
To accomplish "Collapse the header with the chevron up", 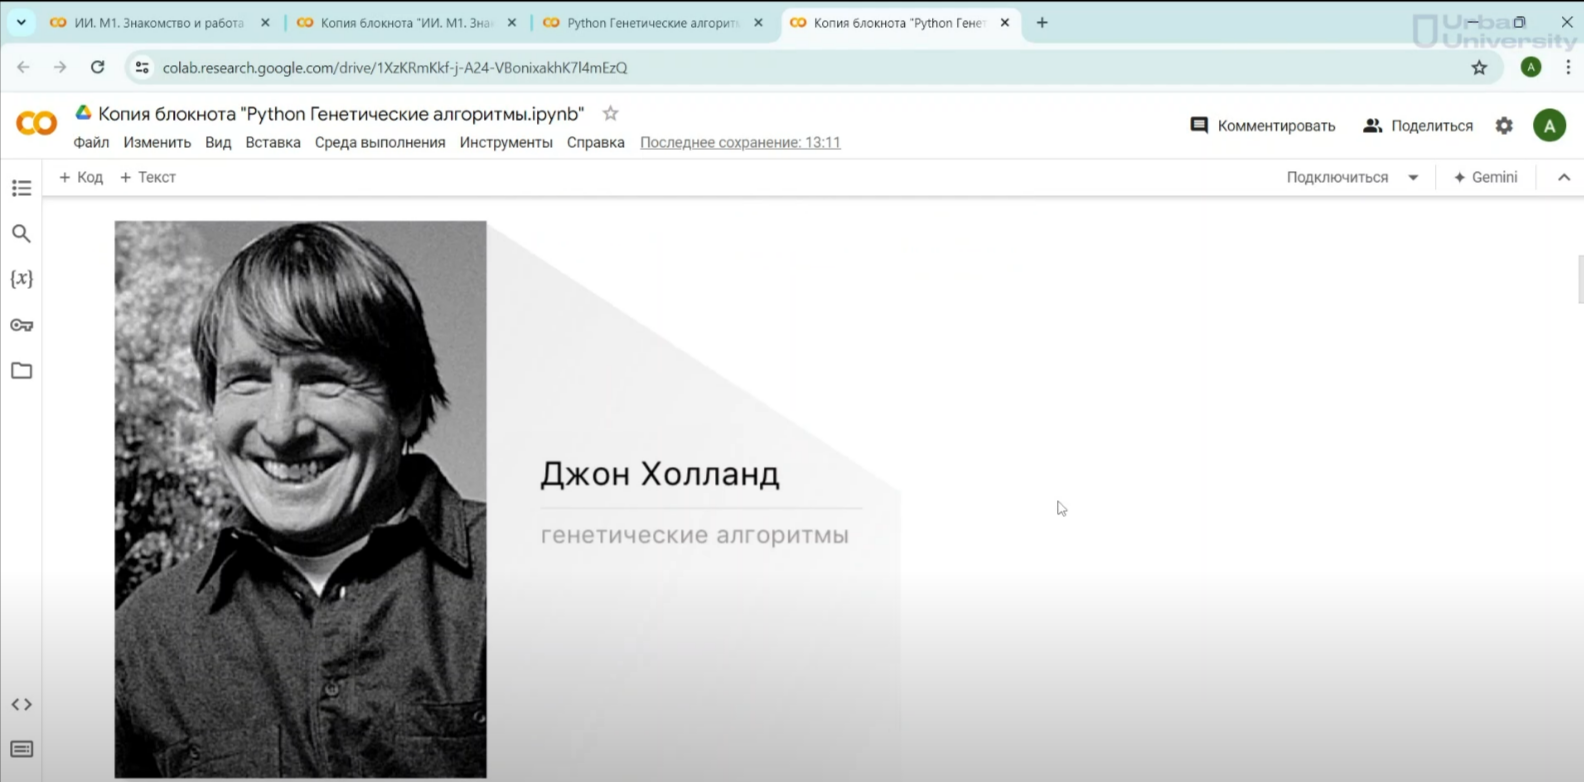I will click(x=1564, y=178).
